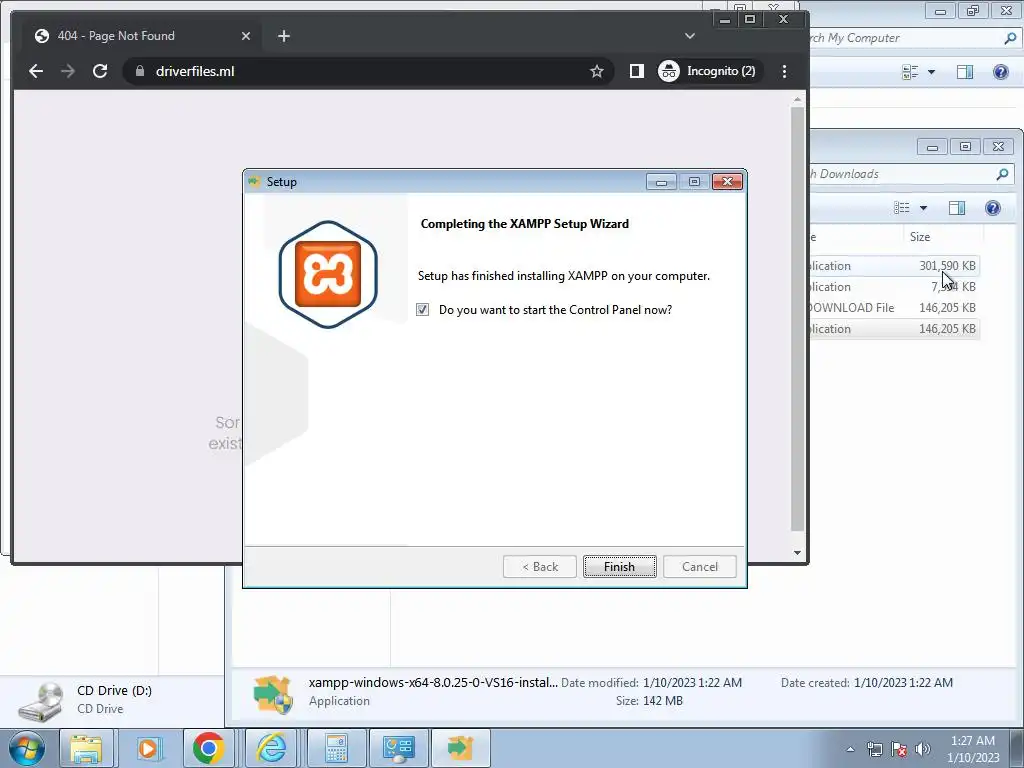Open help in My Computer window

1000,72
